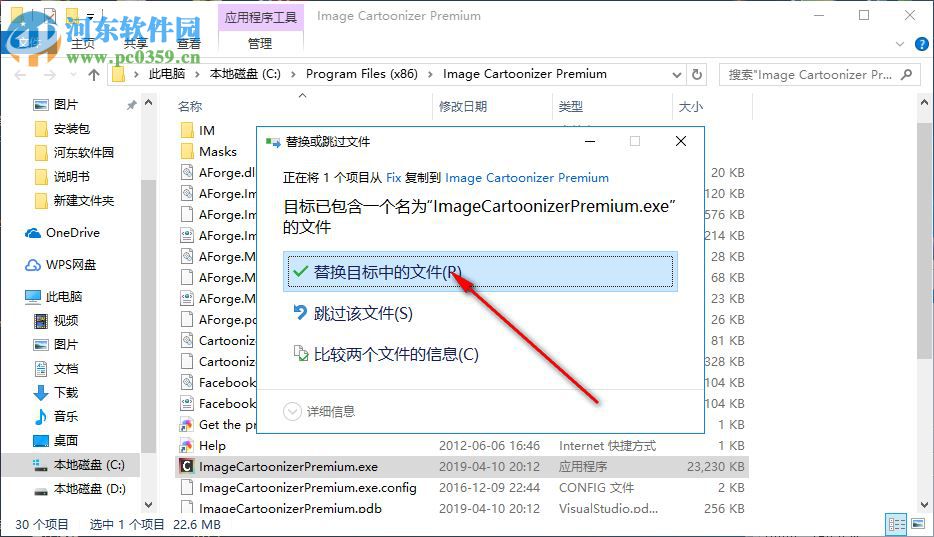Click the compare files document icon

point(300,354)
